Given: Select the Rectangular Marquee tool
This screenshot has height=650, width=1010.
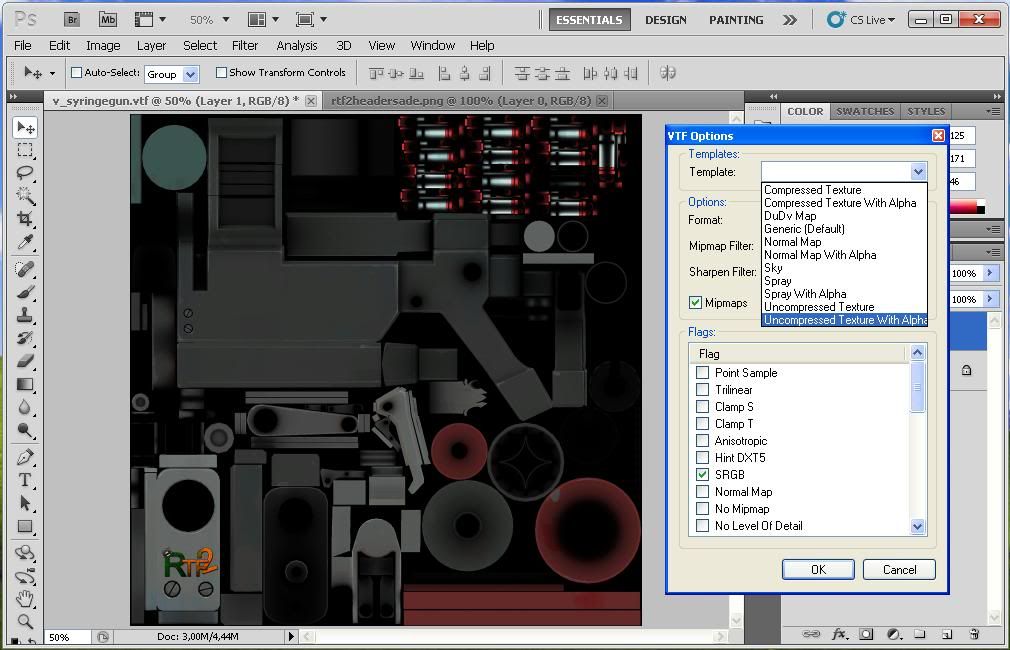Looking at the screenshot, I should pos(25,150).
